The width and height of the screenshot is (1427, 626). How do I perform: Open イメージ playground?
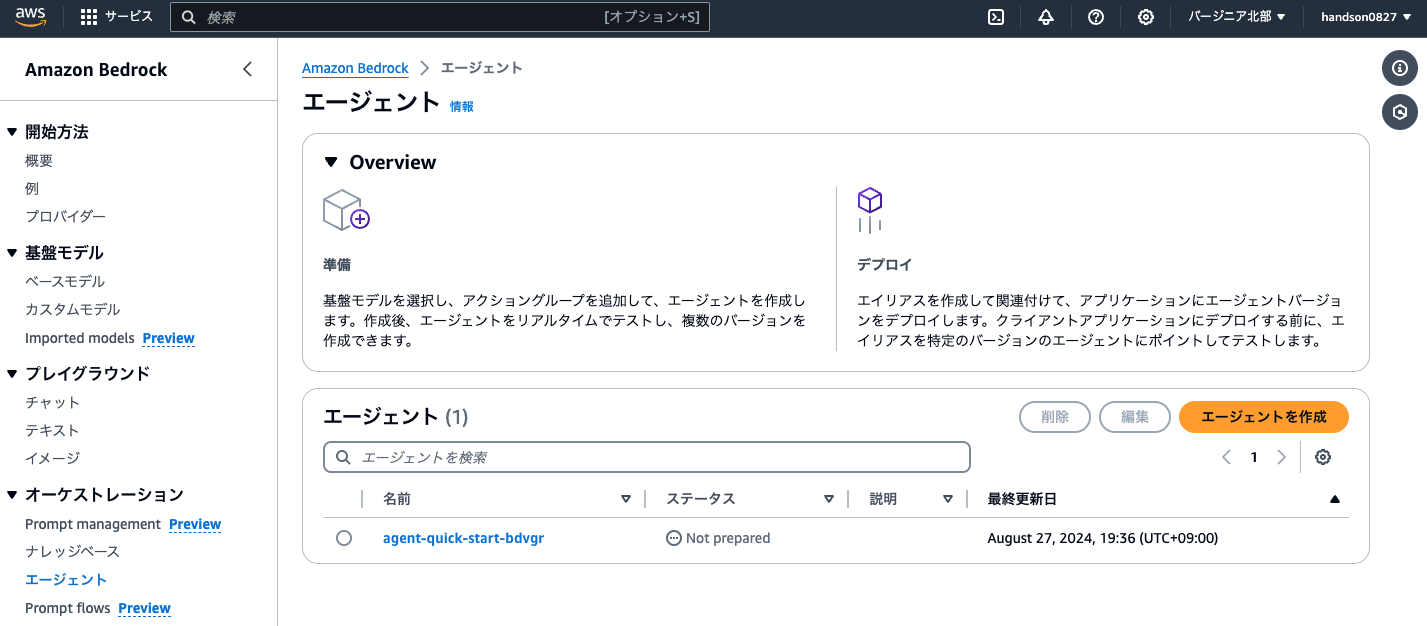tap(52, 458)
